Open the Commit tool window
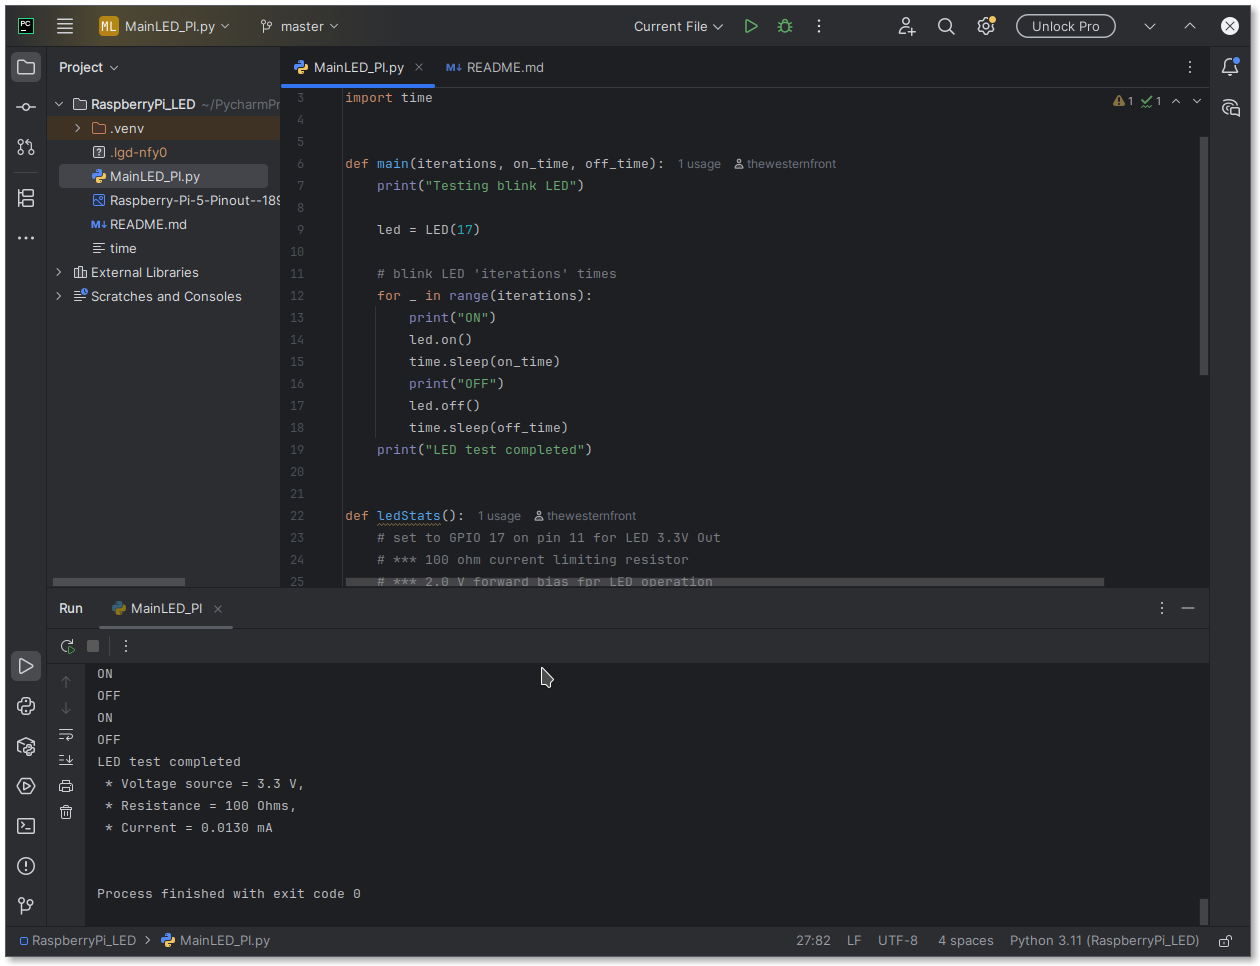Image resolution: width=1260 pixels, height=966 pixels. point(26,107)
